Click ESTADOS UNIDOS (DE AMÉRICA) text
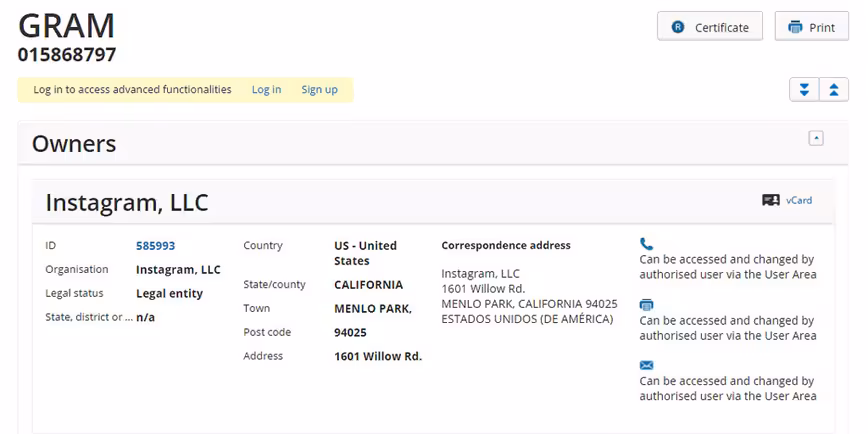The height and width of the screenshot is (434, 868). [528, 319]
